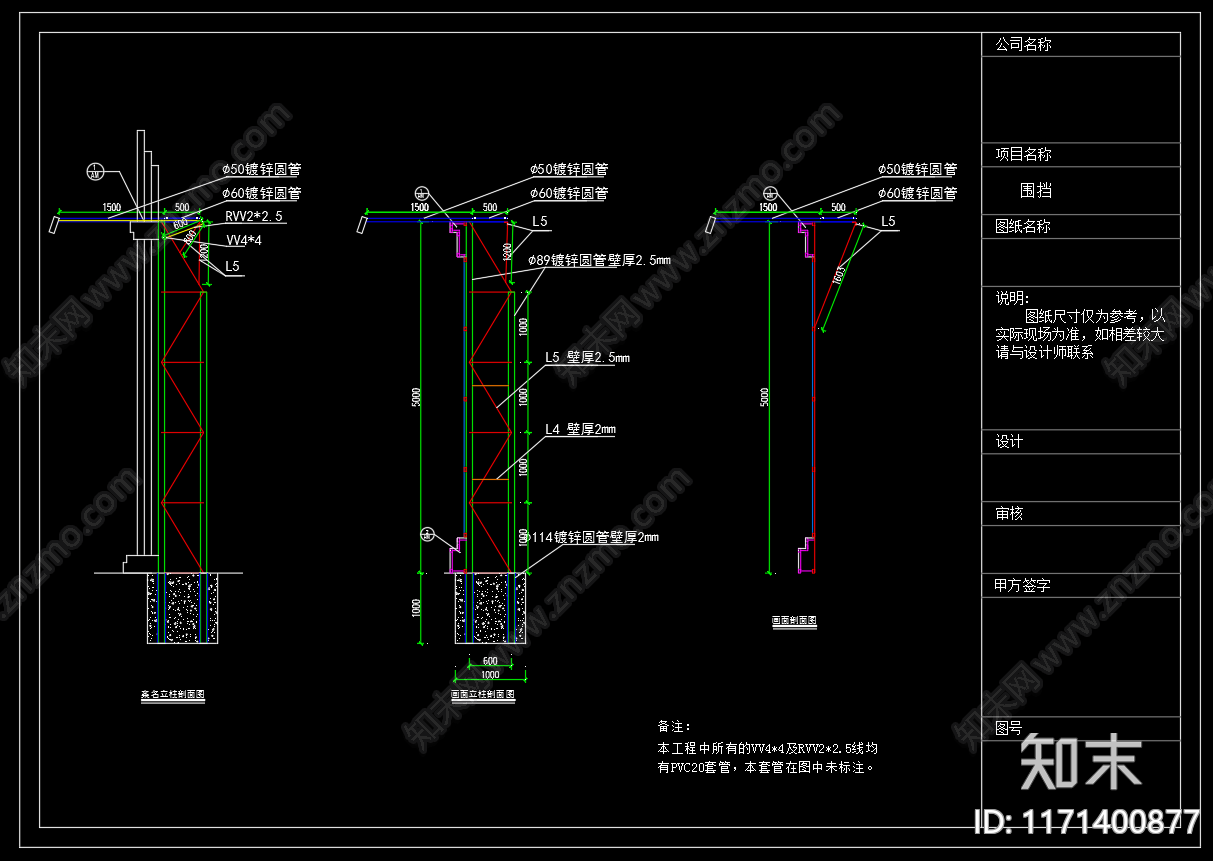Select the RVV2*2.5 cable annotation

254,216
